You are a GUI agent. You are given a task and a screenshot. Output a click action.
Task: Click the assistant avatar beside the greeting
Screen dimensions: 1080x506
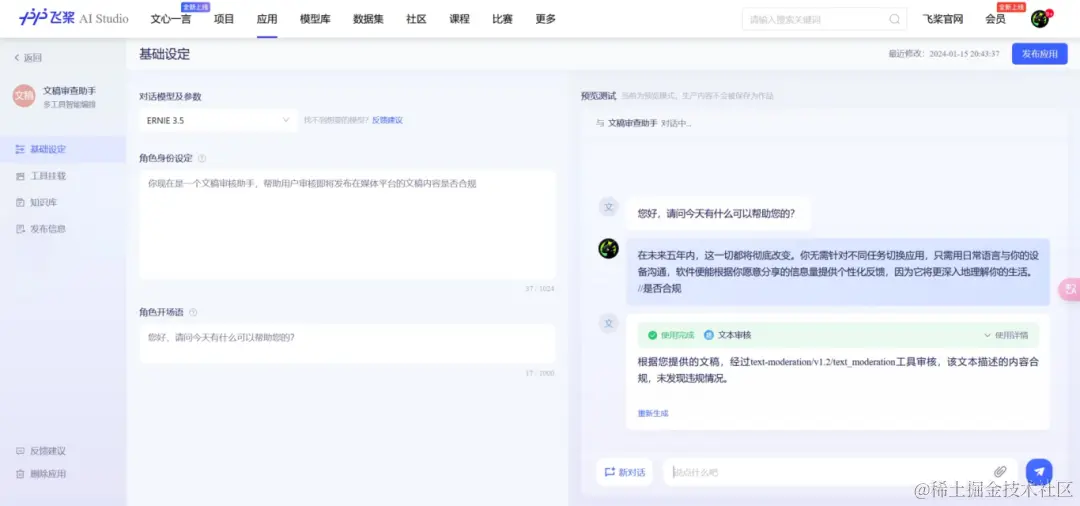point(608,207)
